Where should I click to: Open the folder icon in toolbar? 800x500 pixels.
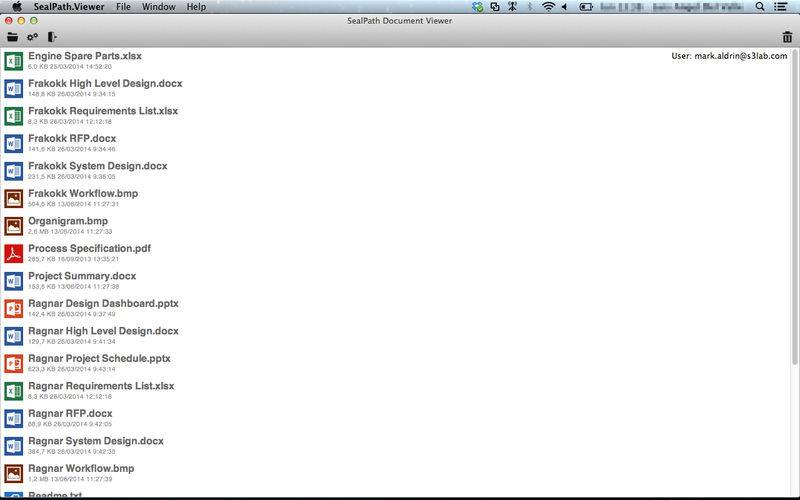13,37
